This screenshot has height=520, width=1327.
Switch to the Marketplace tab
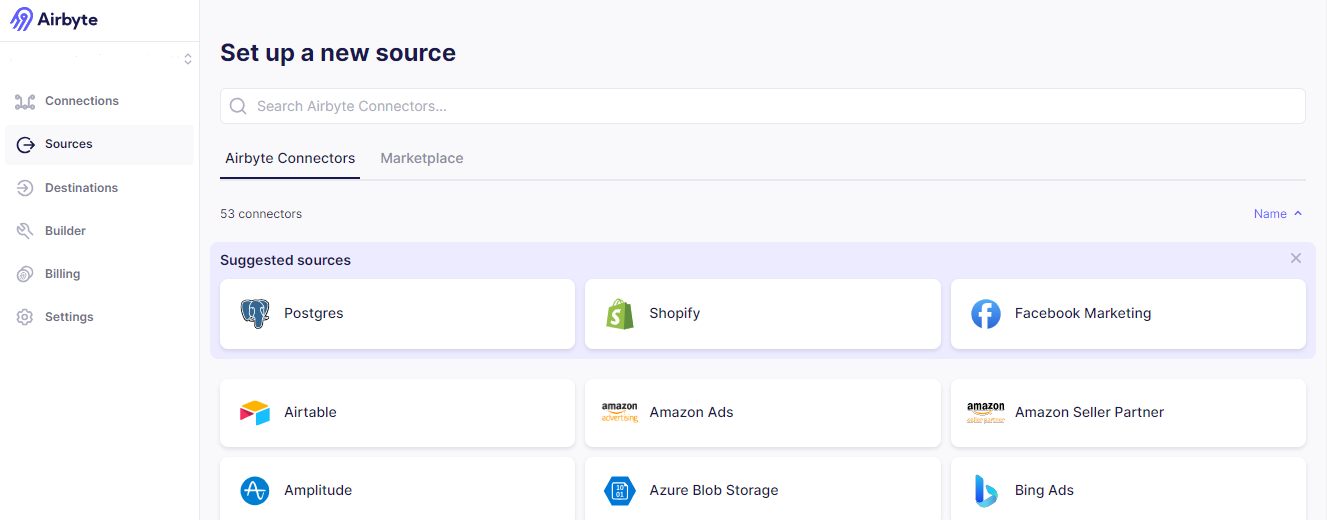[422, 158]
